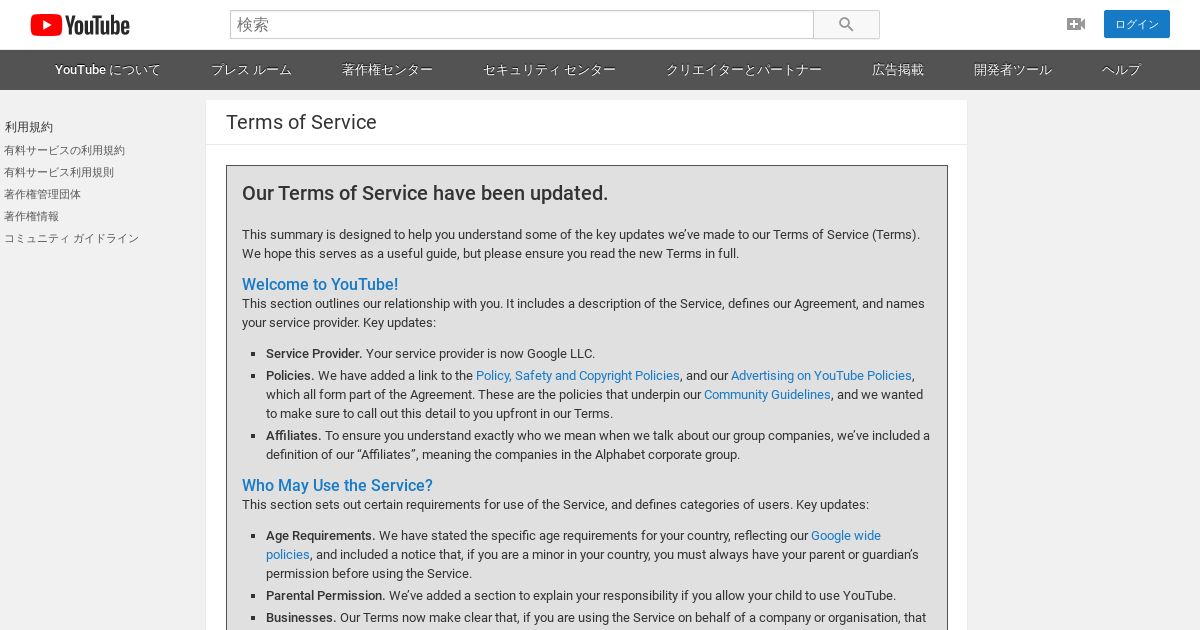
Task: Select 有料サービスの利用規約 in sidebar
Action: (x=65, y=150)
